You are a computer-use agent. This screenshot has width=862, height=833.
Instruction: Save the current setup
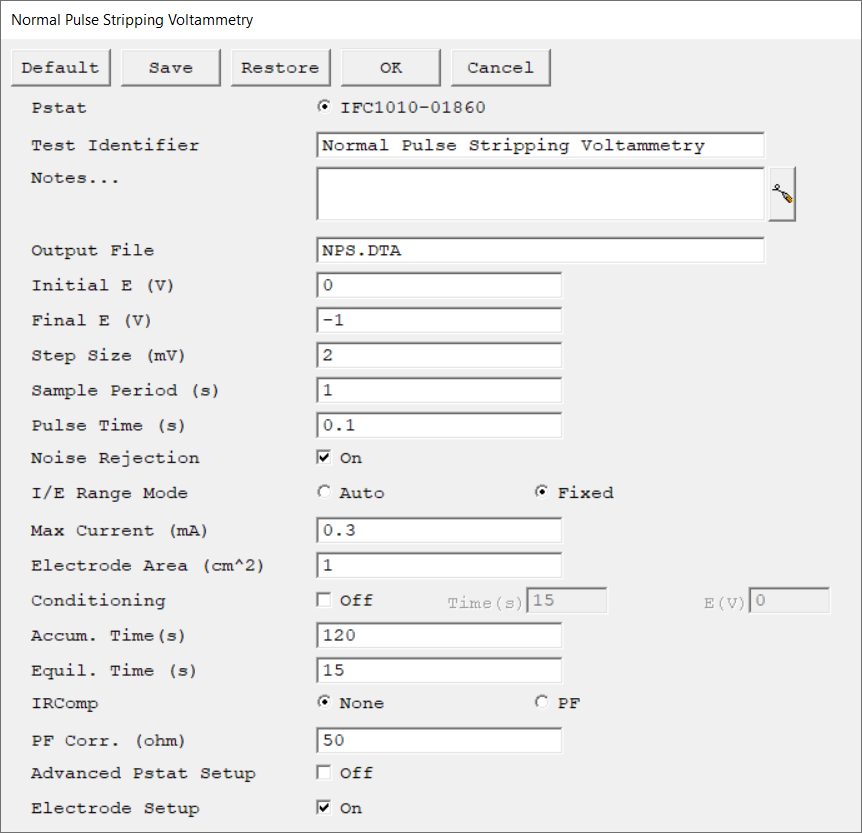pyautogui.click(x=170, y=68)
